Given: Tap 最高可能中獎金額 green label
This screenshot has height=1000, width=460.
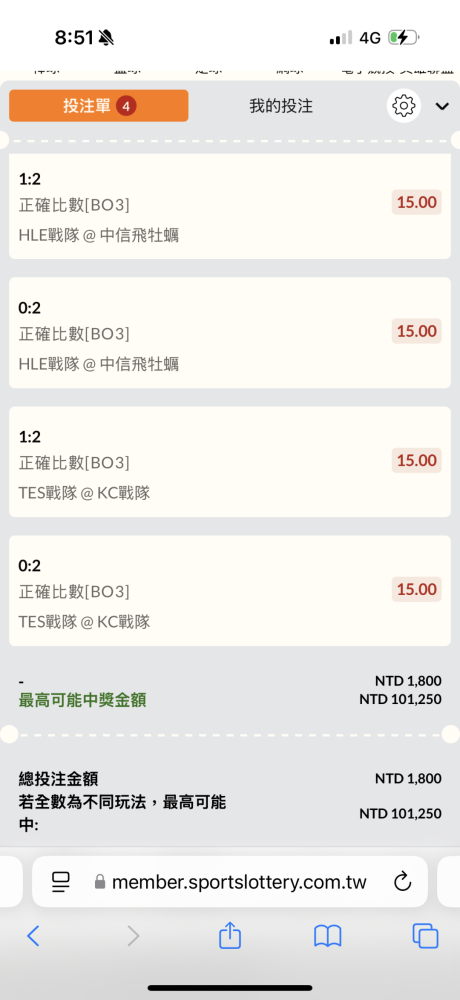Looking at the screenshot, I should click(82, 700).
